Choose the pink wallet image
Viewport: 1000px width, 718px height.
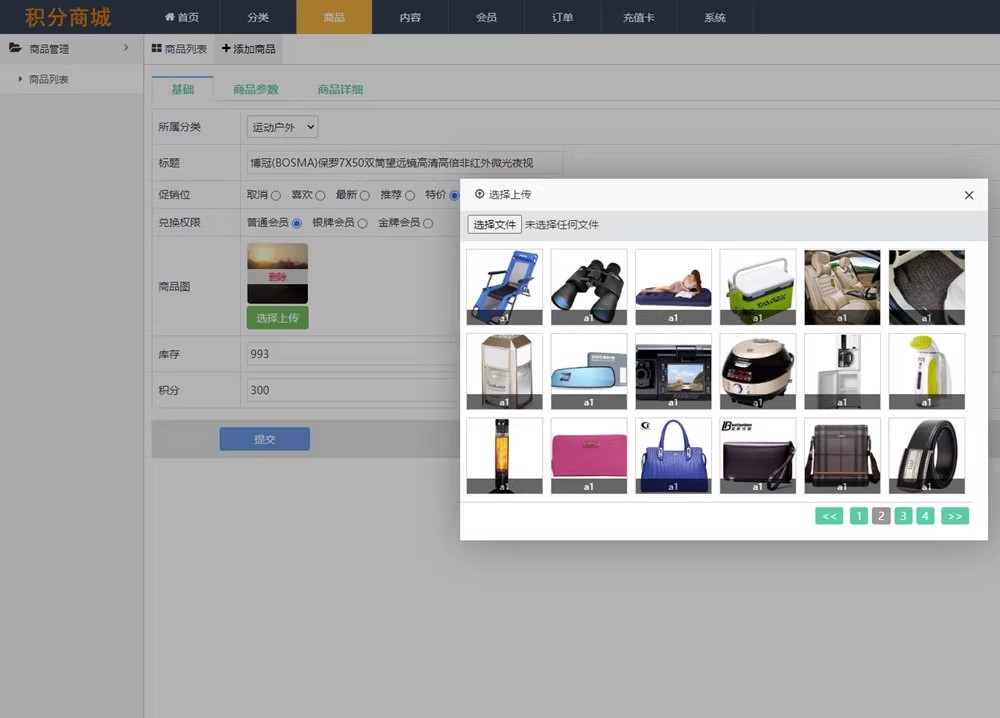588,455
